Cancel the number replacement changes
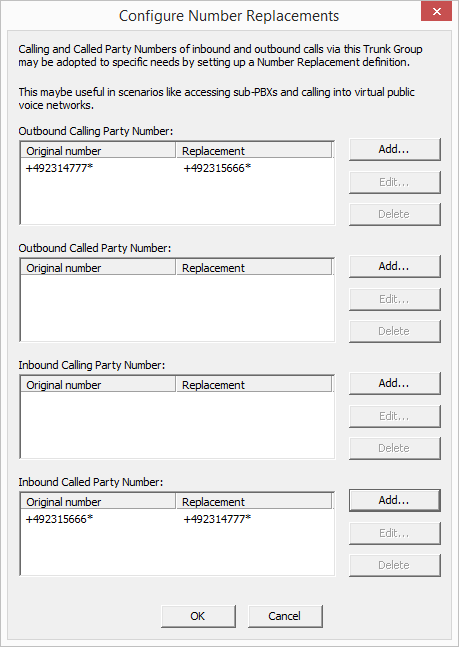The width and height of the screenshot is (459, 647). click(285, 616)
